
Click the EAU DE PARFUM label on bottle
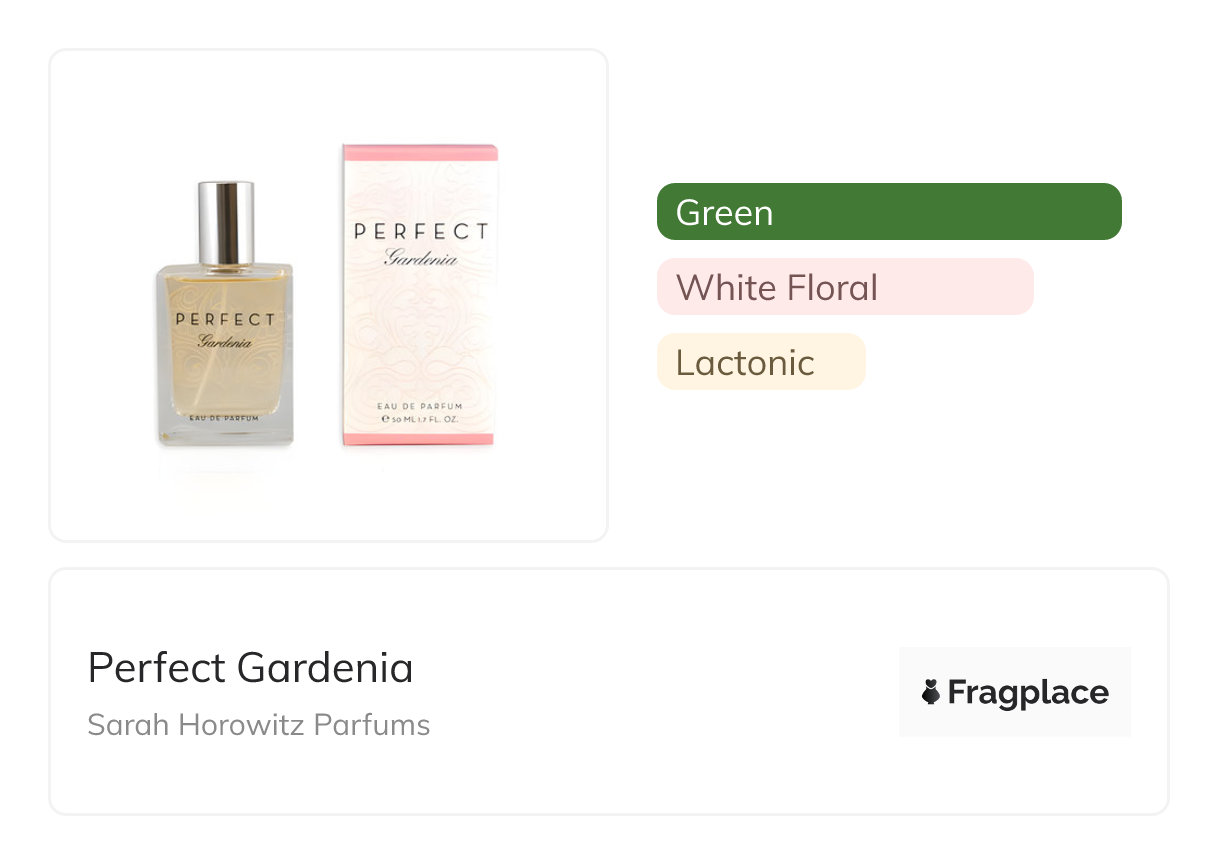click(226, 416)
